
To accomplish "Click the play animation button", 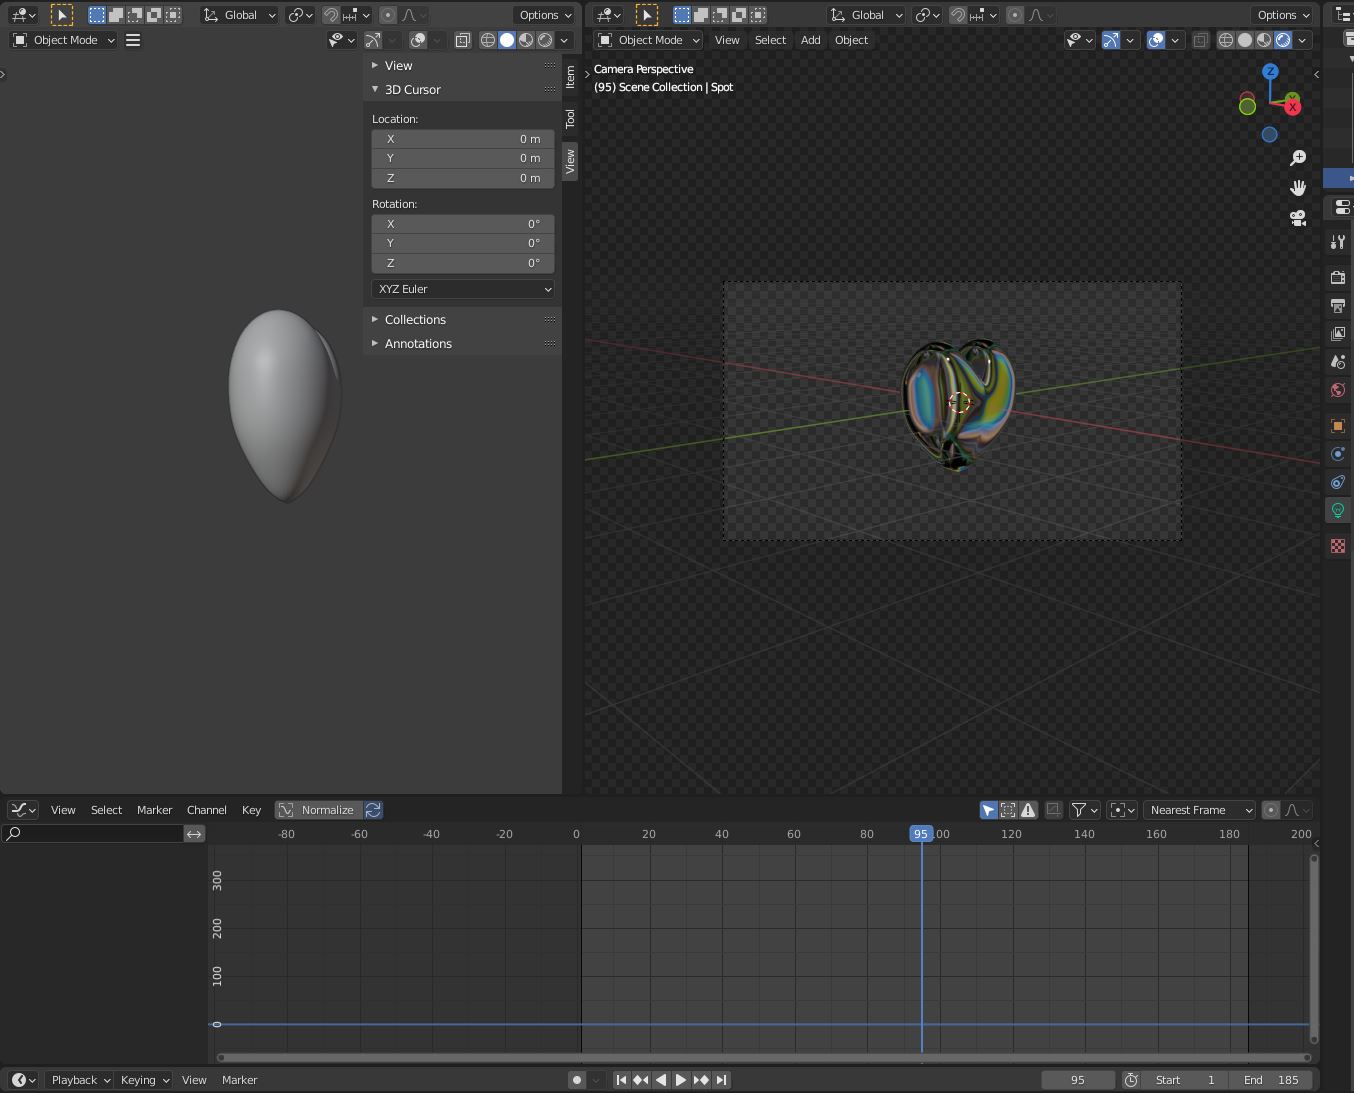I will (681, 1080).
